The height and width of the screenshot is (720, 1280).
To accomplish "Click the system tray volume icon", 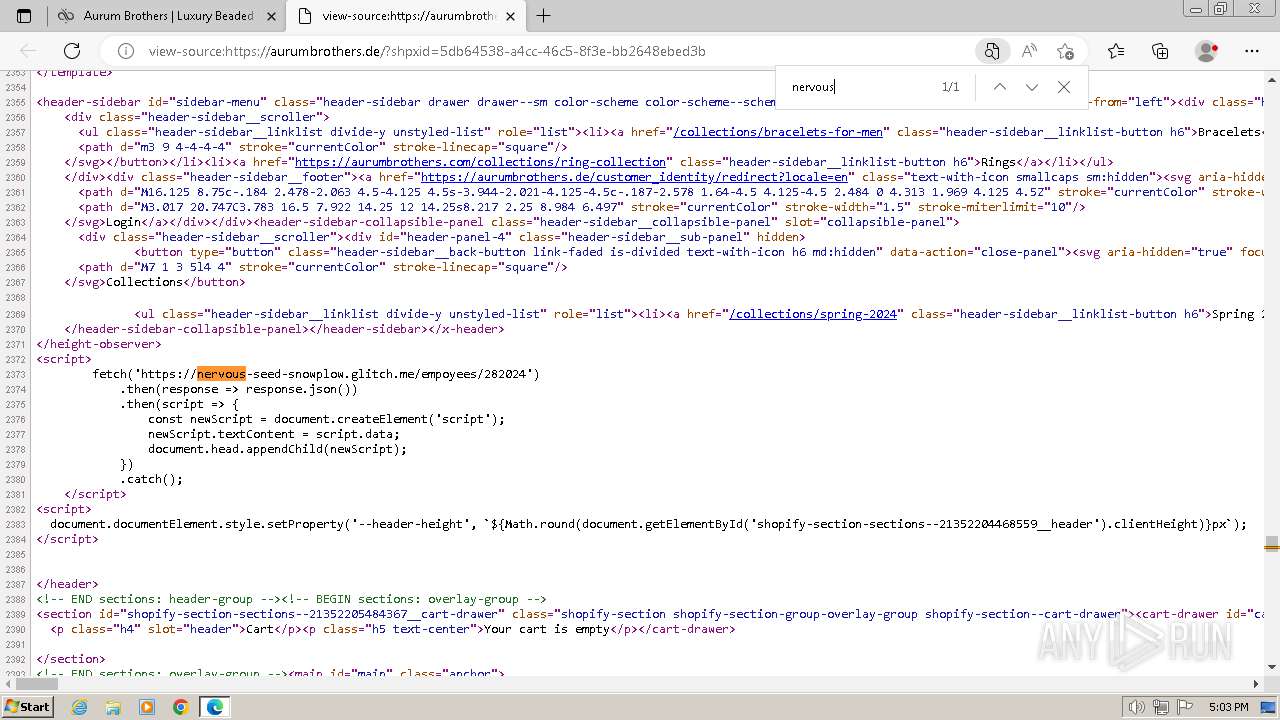I will [1136, 707].
